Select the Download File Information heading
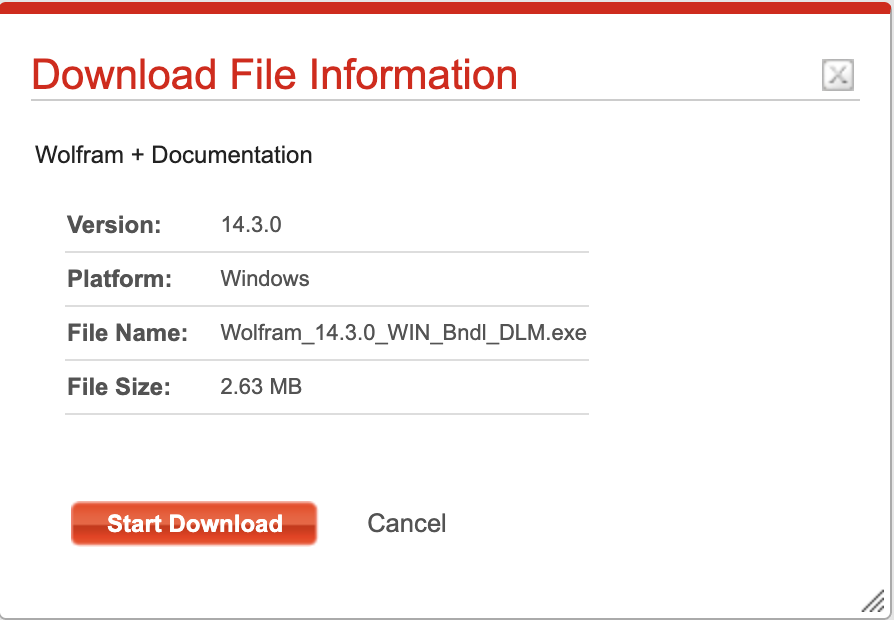894x620 pixels. (274, 75)
